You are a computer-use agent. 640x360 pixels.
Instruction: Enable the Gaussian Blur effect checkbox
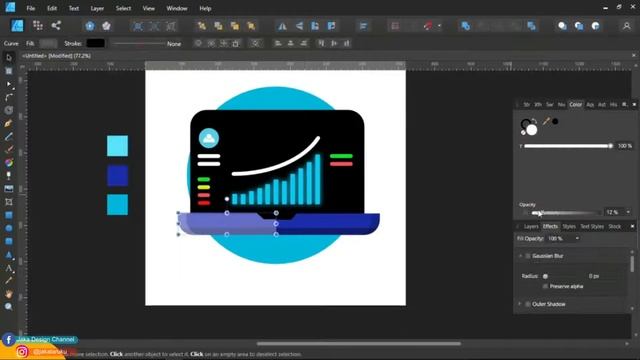[x=528, y=256]
